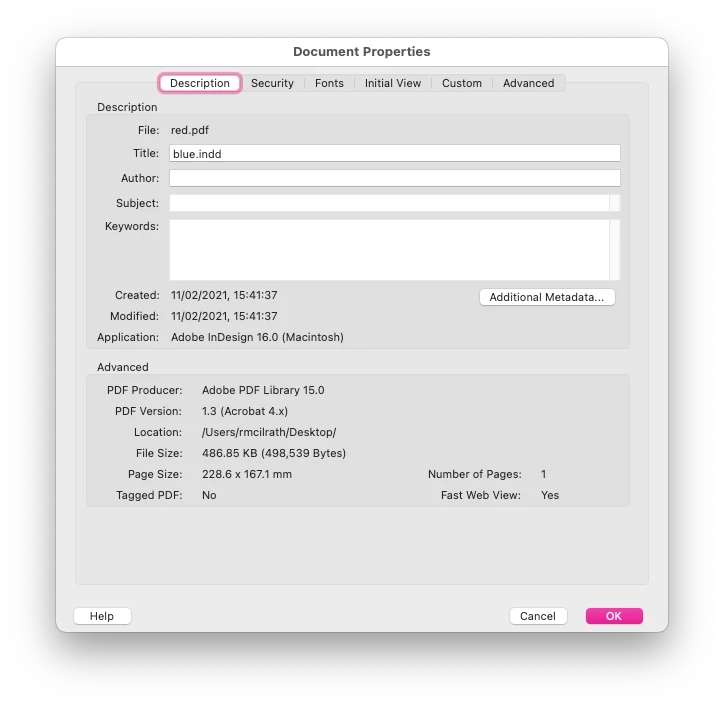Click Adobe InDesign 16.0 (Macintosh) text

coord(257,337)
